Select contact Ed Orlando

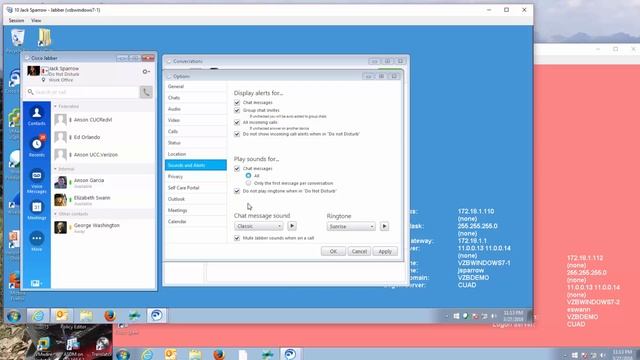click(104, 138)
